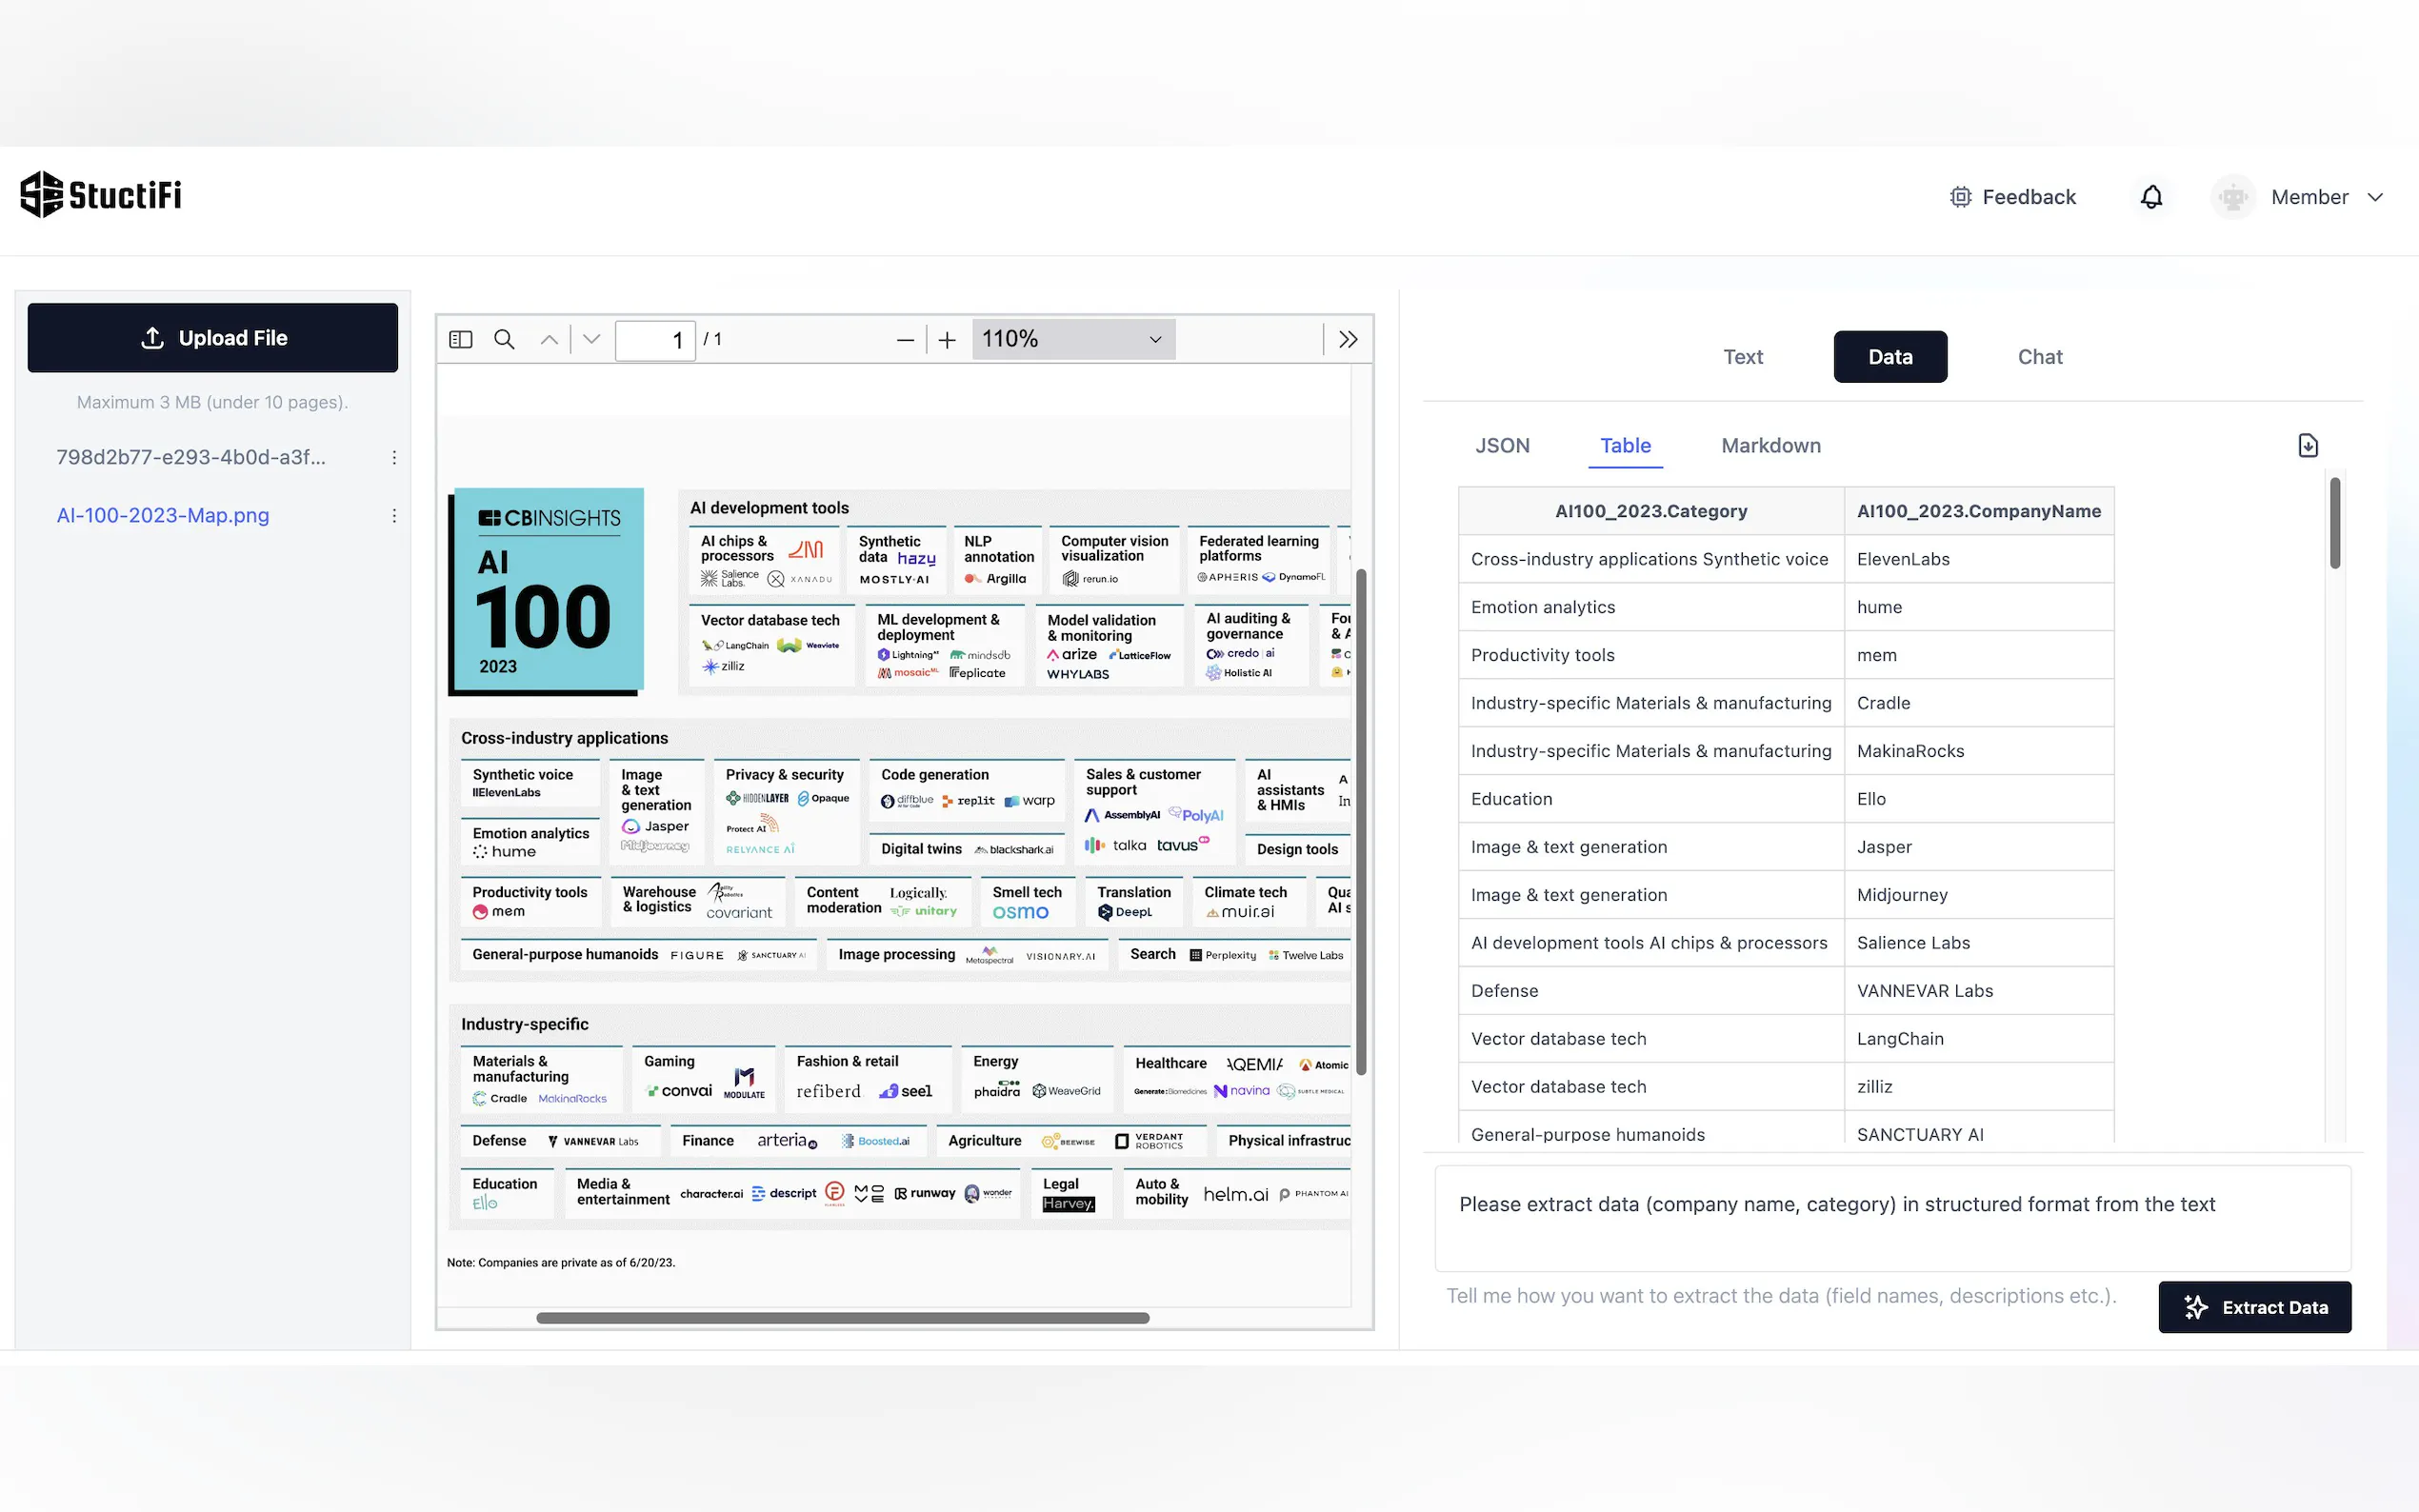Click the horizontal scrollbar of document viewer
The height and width of the screenshot is (1512, 2419).
tap(842, 1318)
